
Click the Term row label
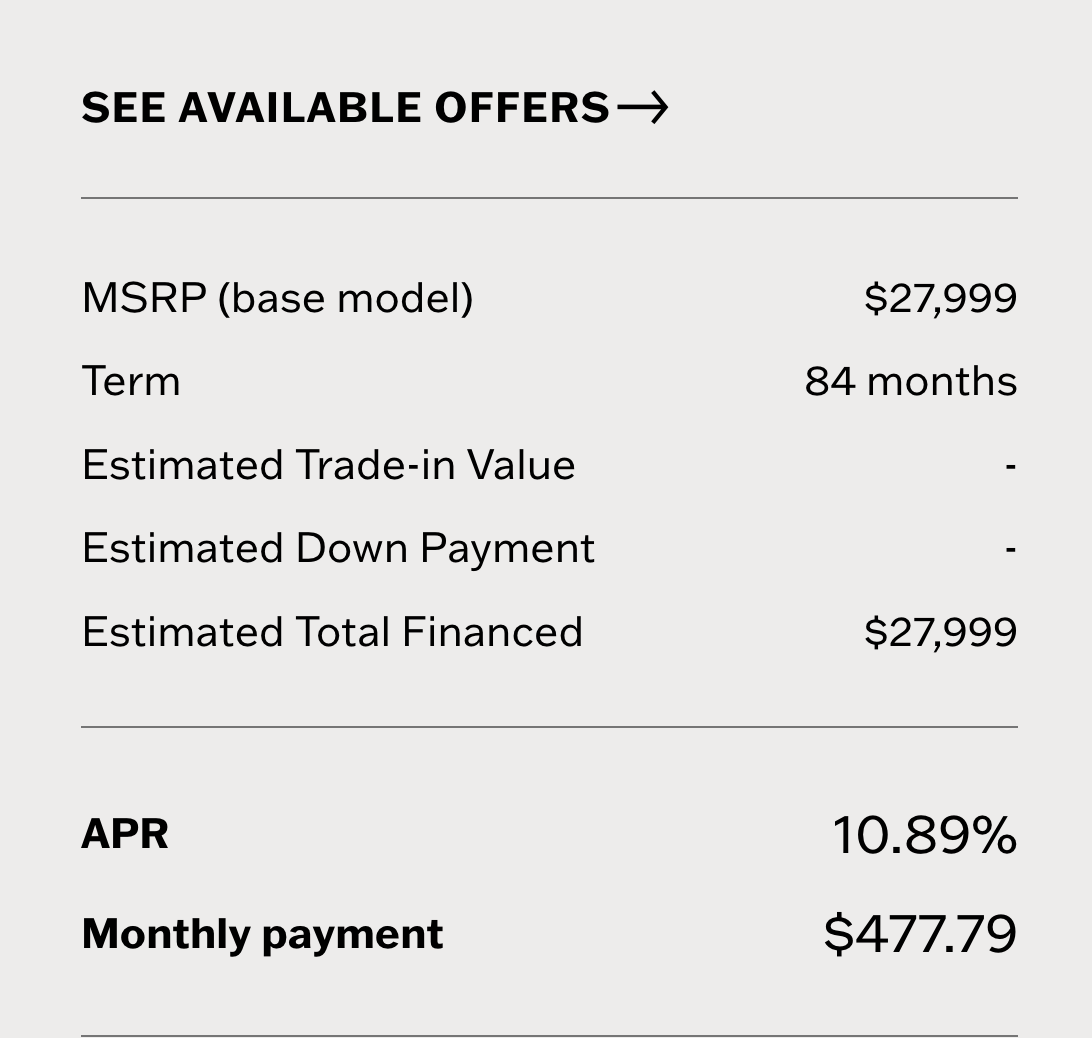(x=131, y=381)
